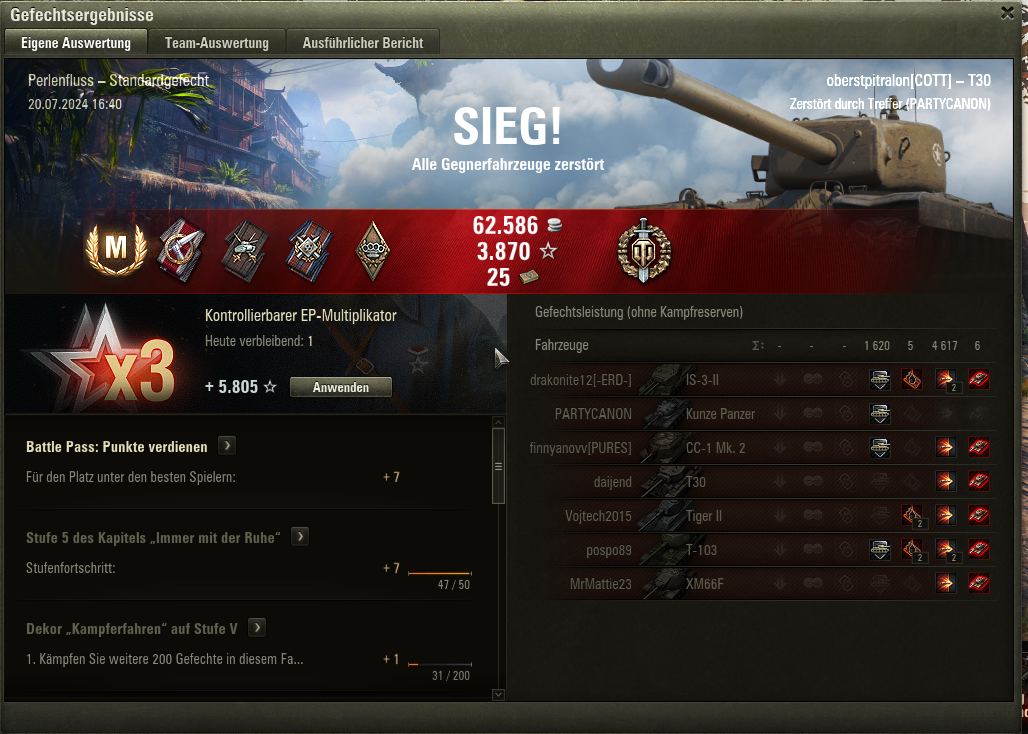Click the tank emblem laurel wreath badge
Viewport: 1028px width, 734px height.
[x=644, y=250]
